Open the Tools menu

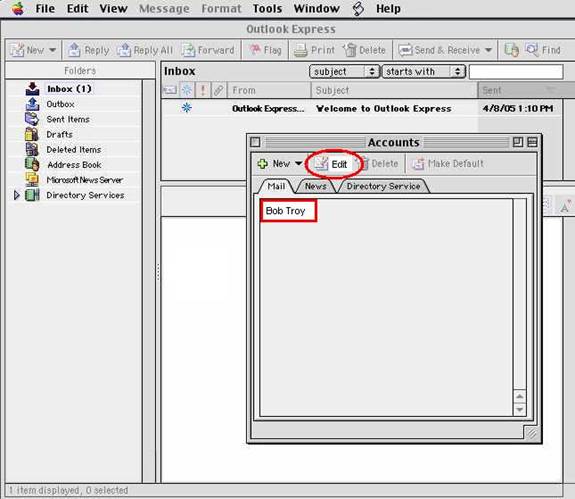click(x=267, y=8)
